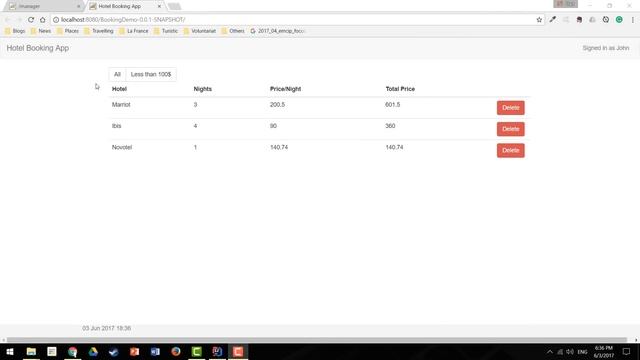Show hidden system tray icons
Screen dimensions: 640x360
pos(550,352)
